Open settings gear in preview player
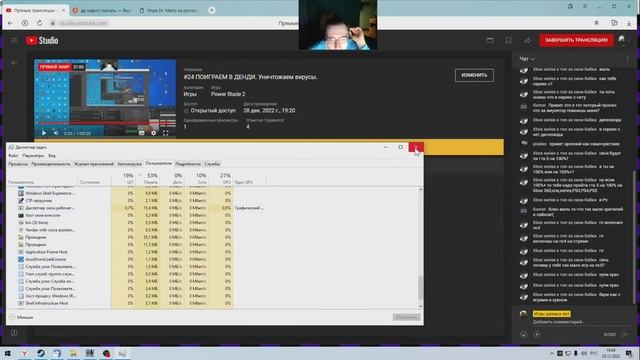Image resolution: width=640 pixels, height=360 pixels. pyautogui.click(x=153, y=133)
